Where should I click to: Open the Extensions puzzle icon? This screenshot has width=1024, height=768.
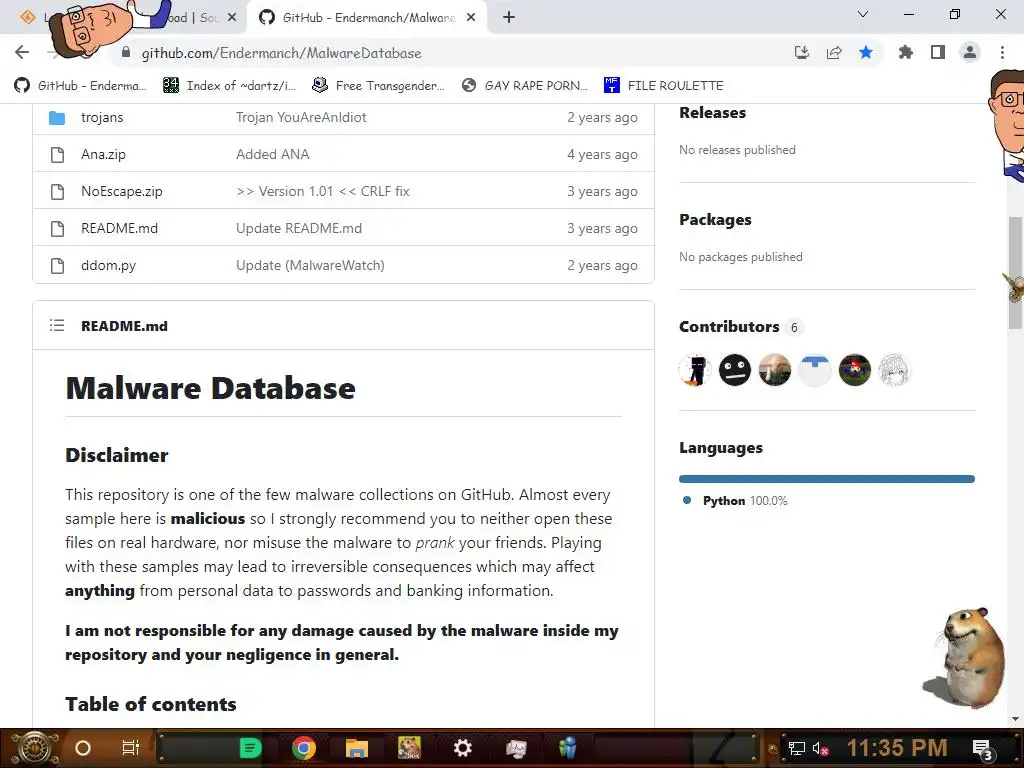pyautogui.click(x=905, y=52)
